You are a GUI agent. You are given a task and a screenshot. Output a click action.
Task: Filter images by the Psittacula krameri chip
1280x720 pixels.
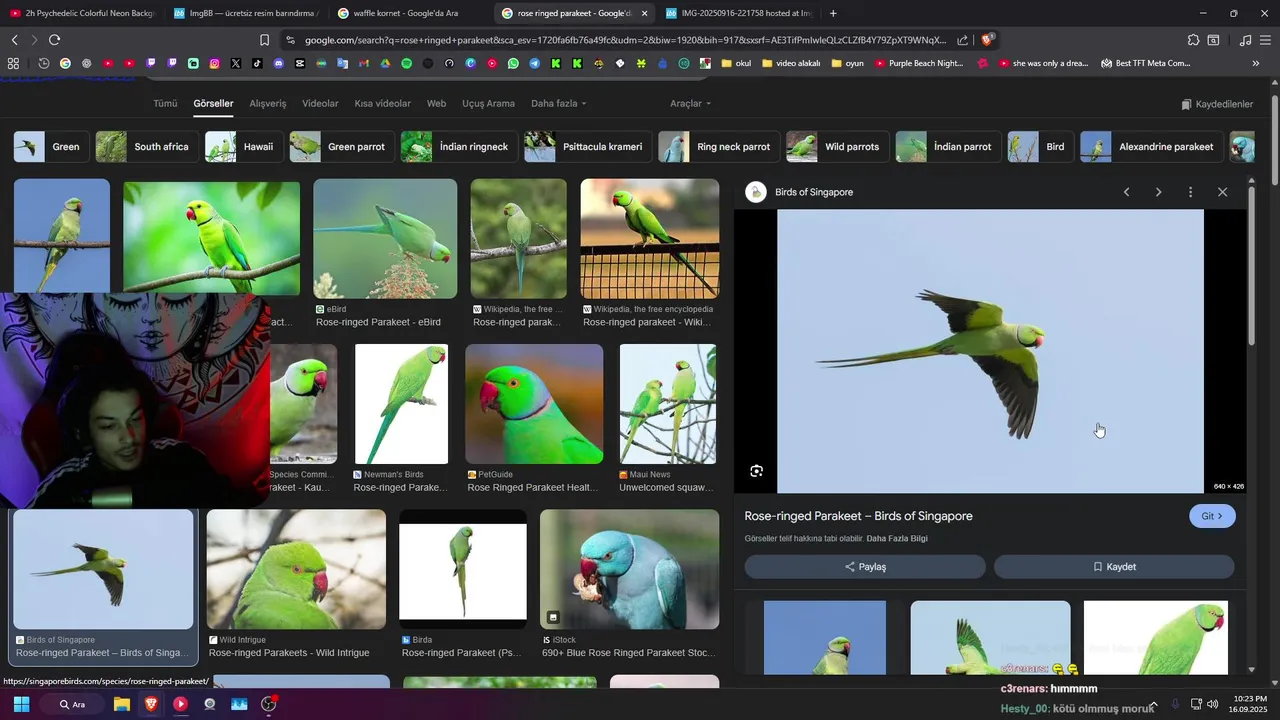[x=588, y=147]
